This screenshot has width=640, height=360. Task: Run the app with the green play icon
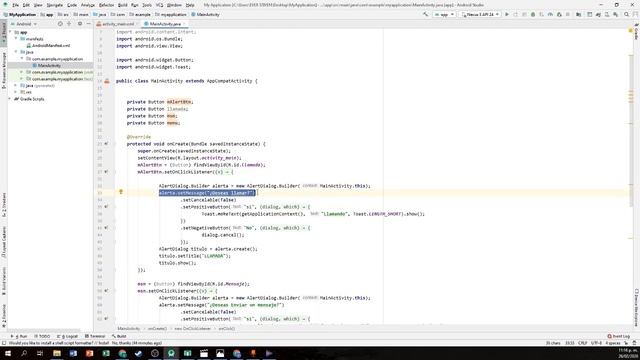tap(507, 14)
